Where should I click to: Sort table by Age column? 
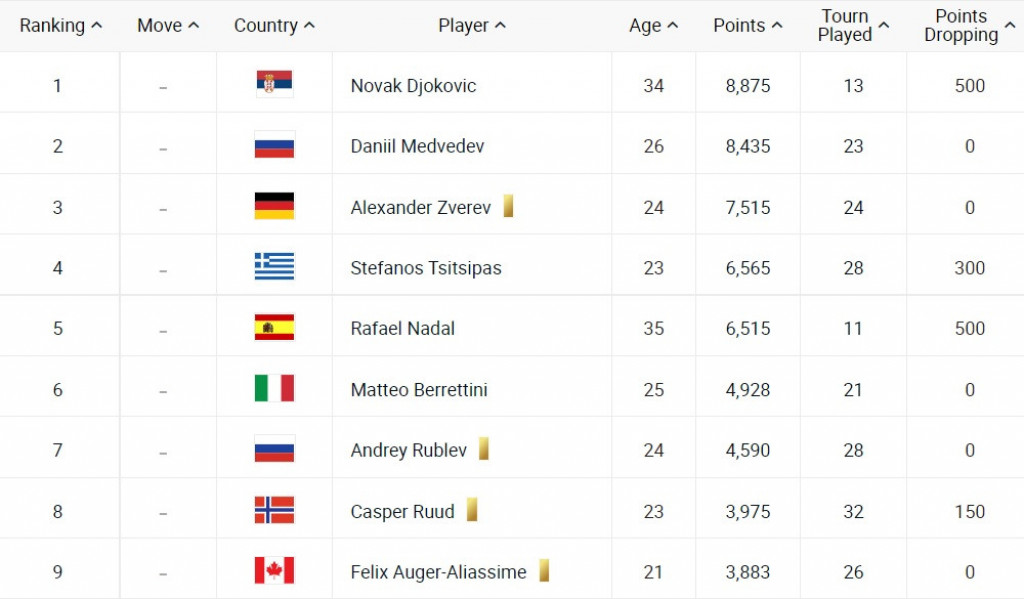pos(654,26)
